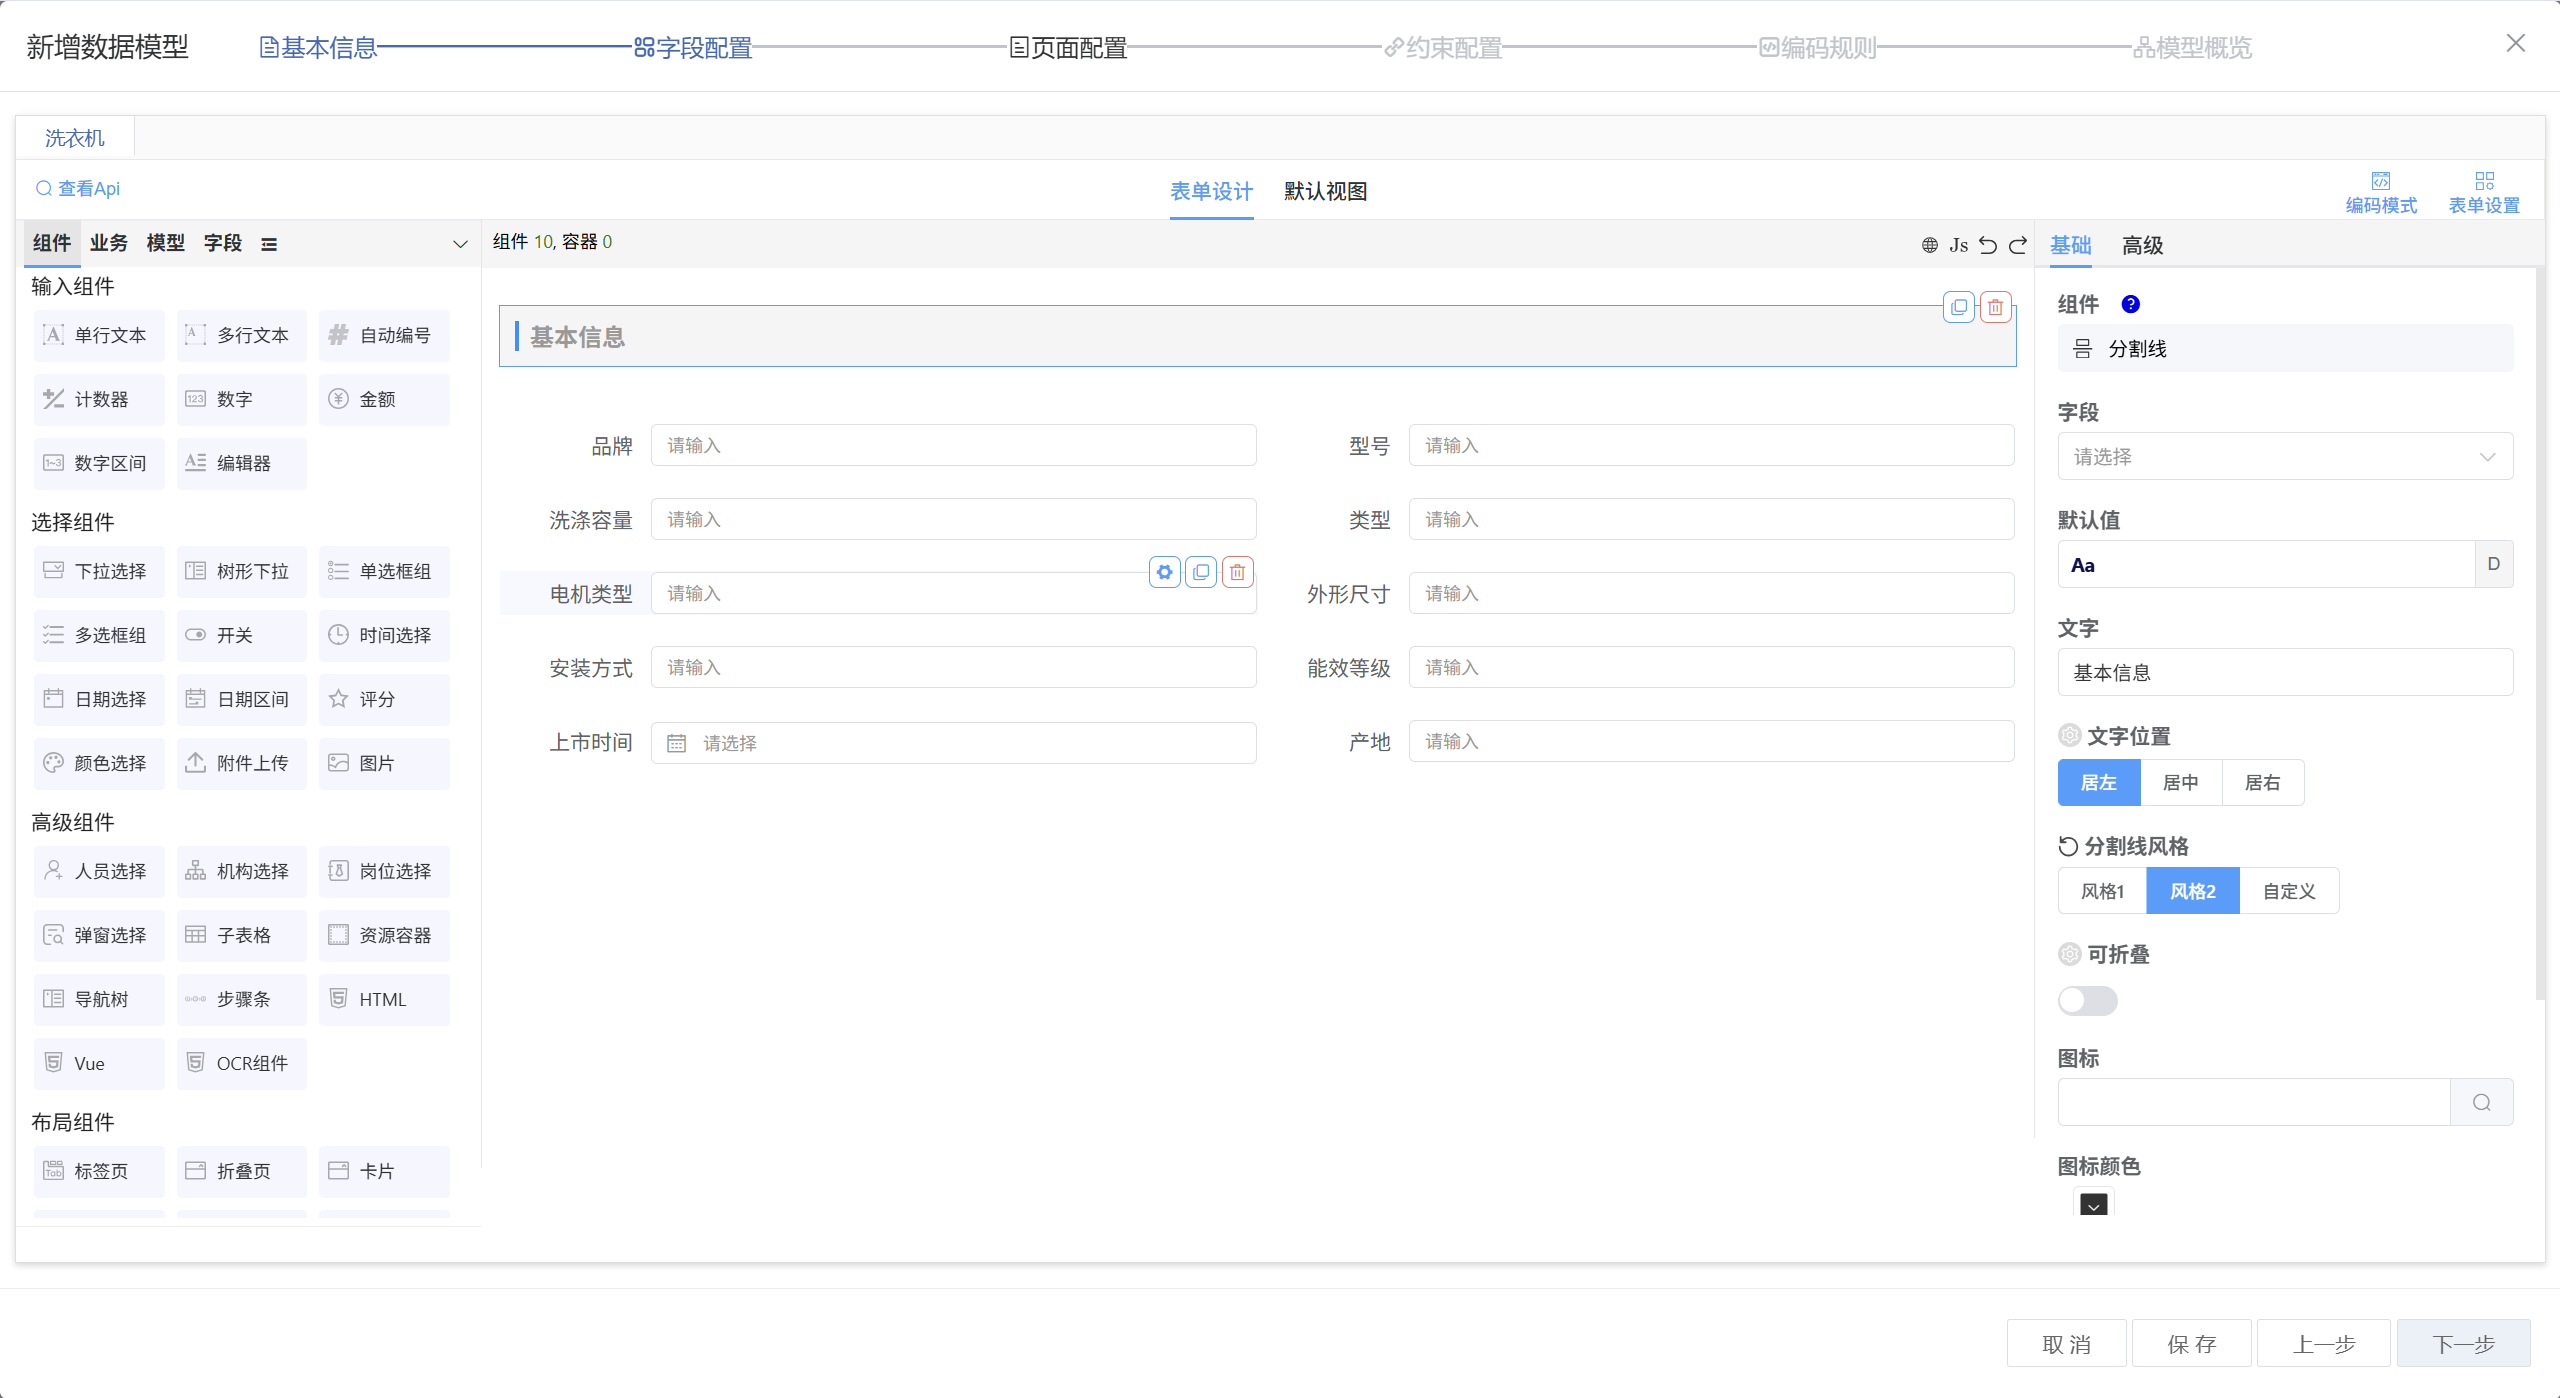Copy the 基本信息 divider component
This screenshot has width=2560, height=1398.
pos(1959,307)
